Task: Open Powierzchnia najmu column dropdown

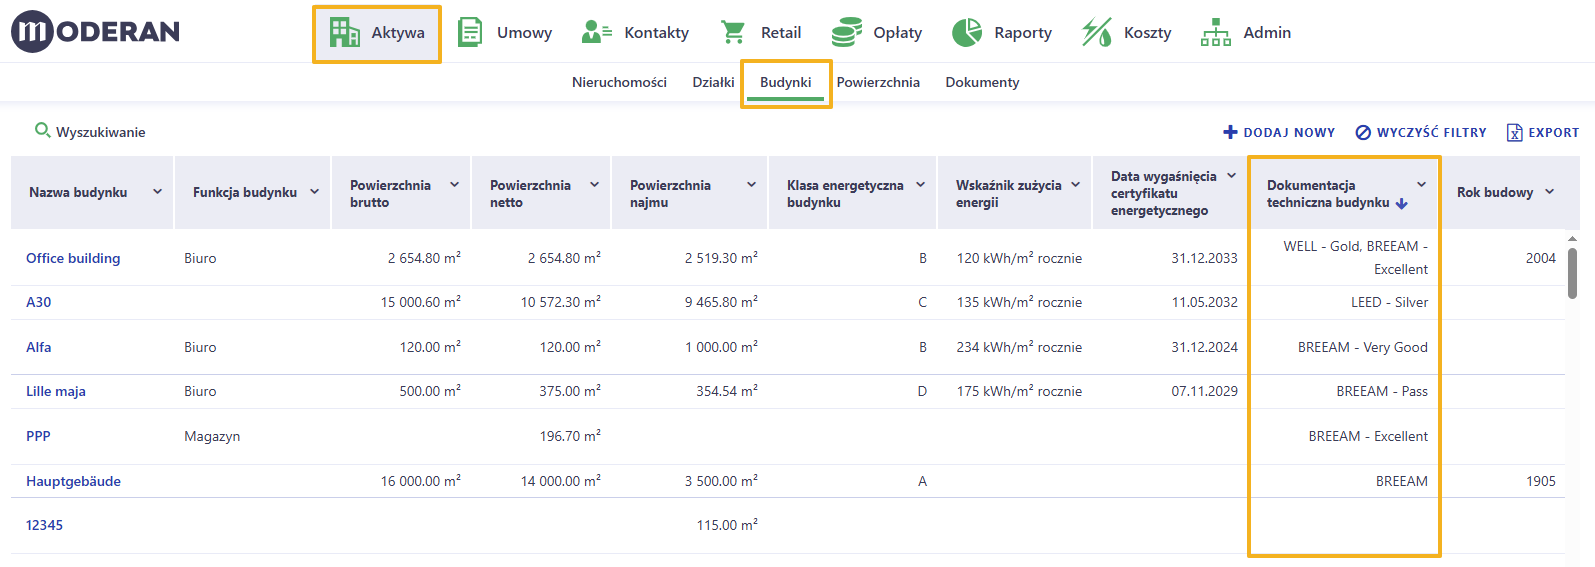Action: point(751,184)
